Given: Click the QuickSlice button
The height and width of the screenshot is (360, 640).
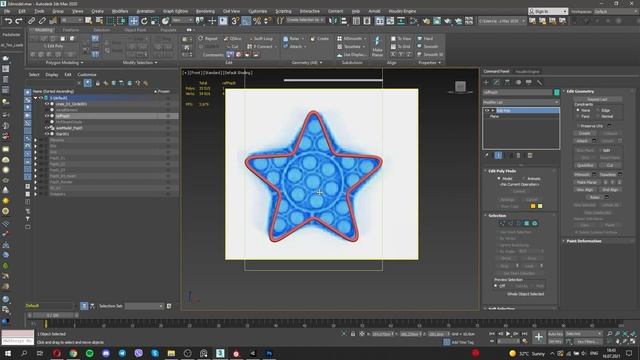Looking at the screenshot, I should 585,165.
